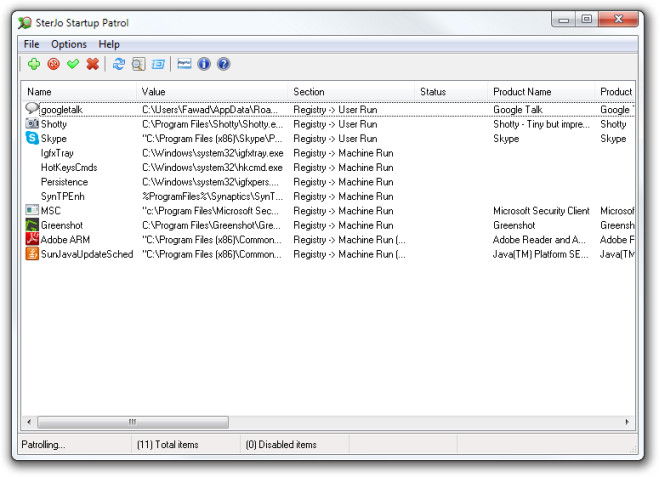The image size is (660, 477).
Task: Click the Java(TM) Platform SE product cell
Action: pos(540,254)
